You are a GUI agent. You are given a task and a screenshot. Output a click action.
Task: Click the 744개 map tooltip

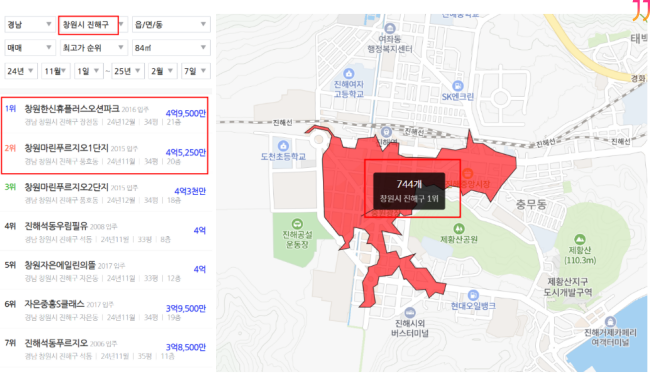pyautogui.click(x=409, y=191)
